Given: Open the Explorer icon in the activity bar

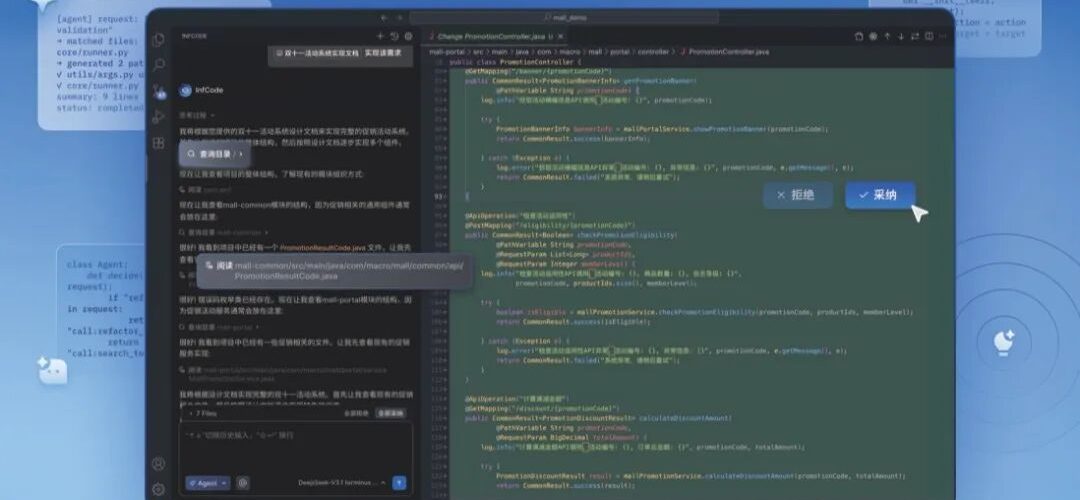Looking at the screenshot, I should tap(158, 40).
